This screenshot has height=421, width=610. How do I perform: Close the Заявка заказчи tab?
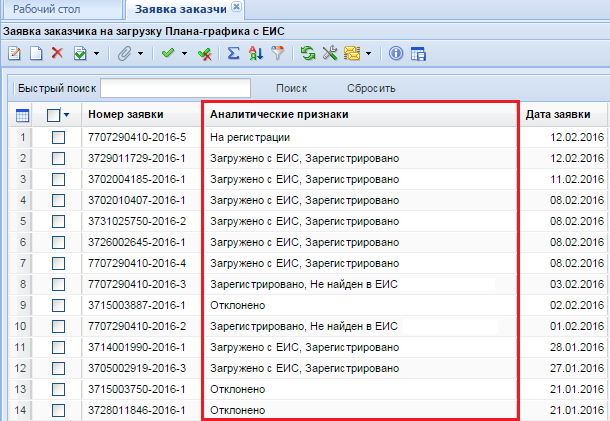tap(236, 8)
